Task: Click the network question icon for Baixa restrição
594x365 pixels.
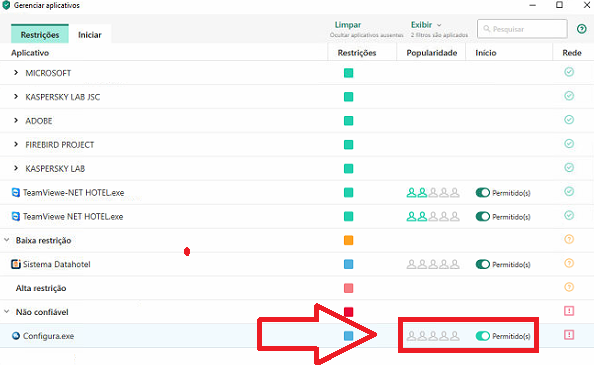Action: 569,239
